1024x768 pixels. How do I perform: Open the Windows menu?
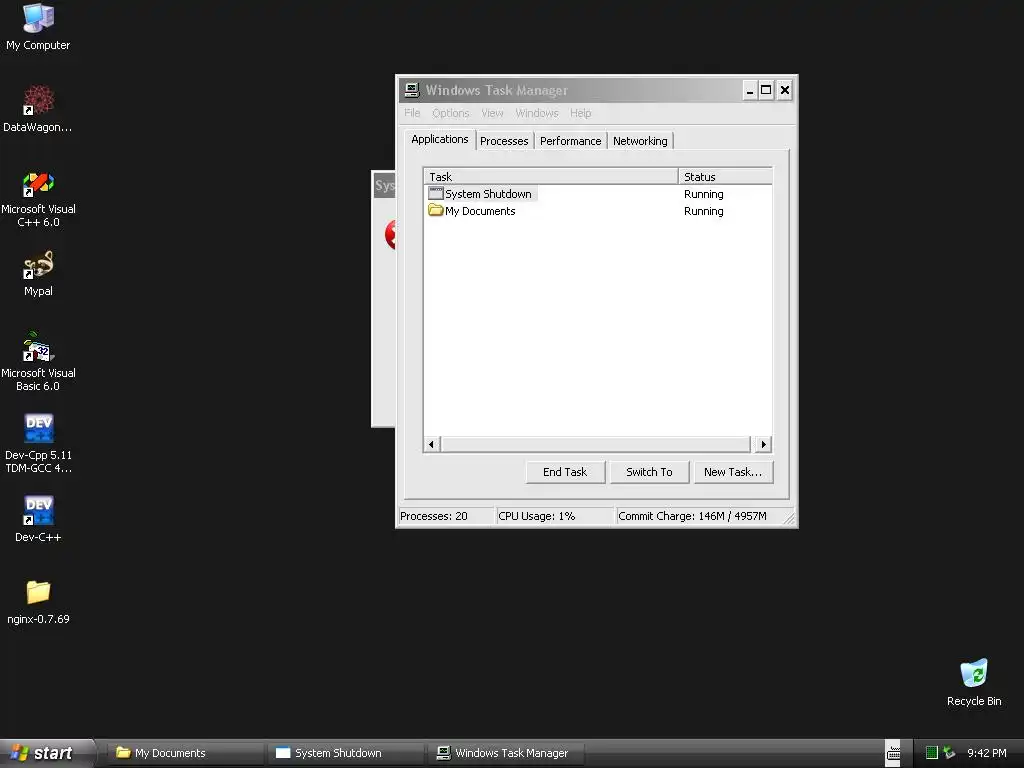[537, 113]
